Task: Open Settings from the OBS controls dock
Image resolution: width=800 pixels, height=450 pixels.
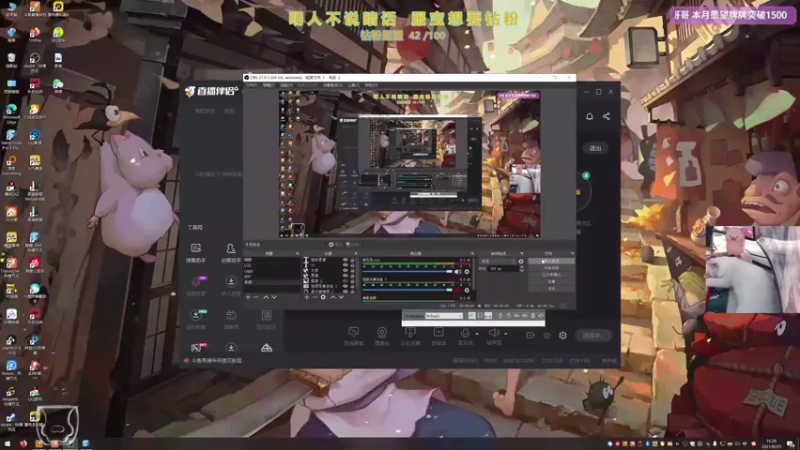Action: click(551, 282)
